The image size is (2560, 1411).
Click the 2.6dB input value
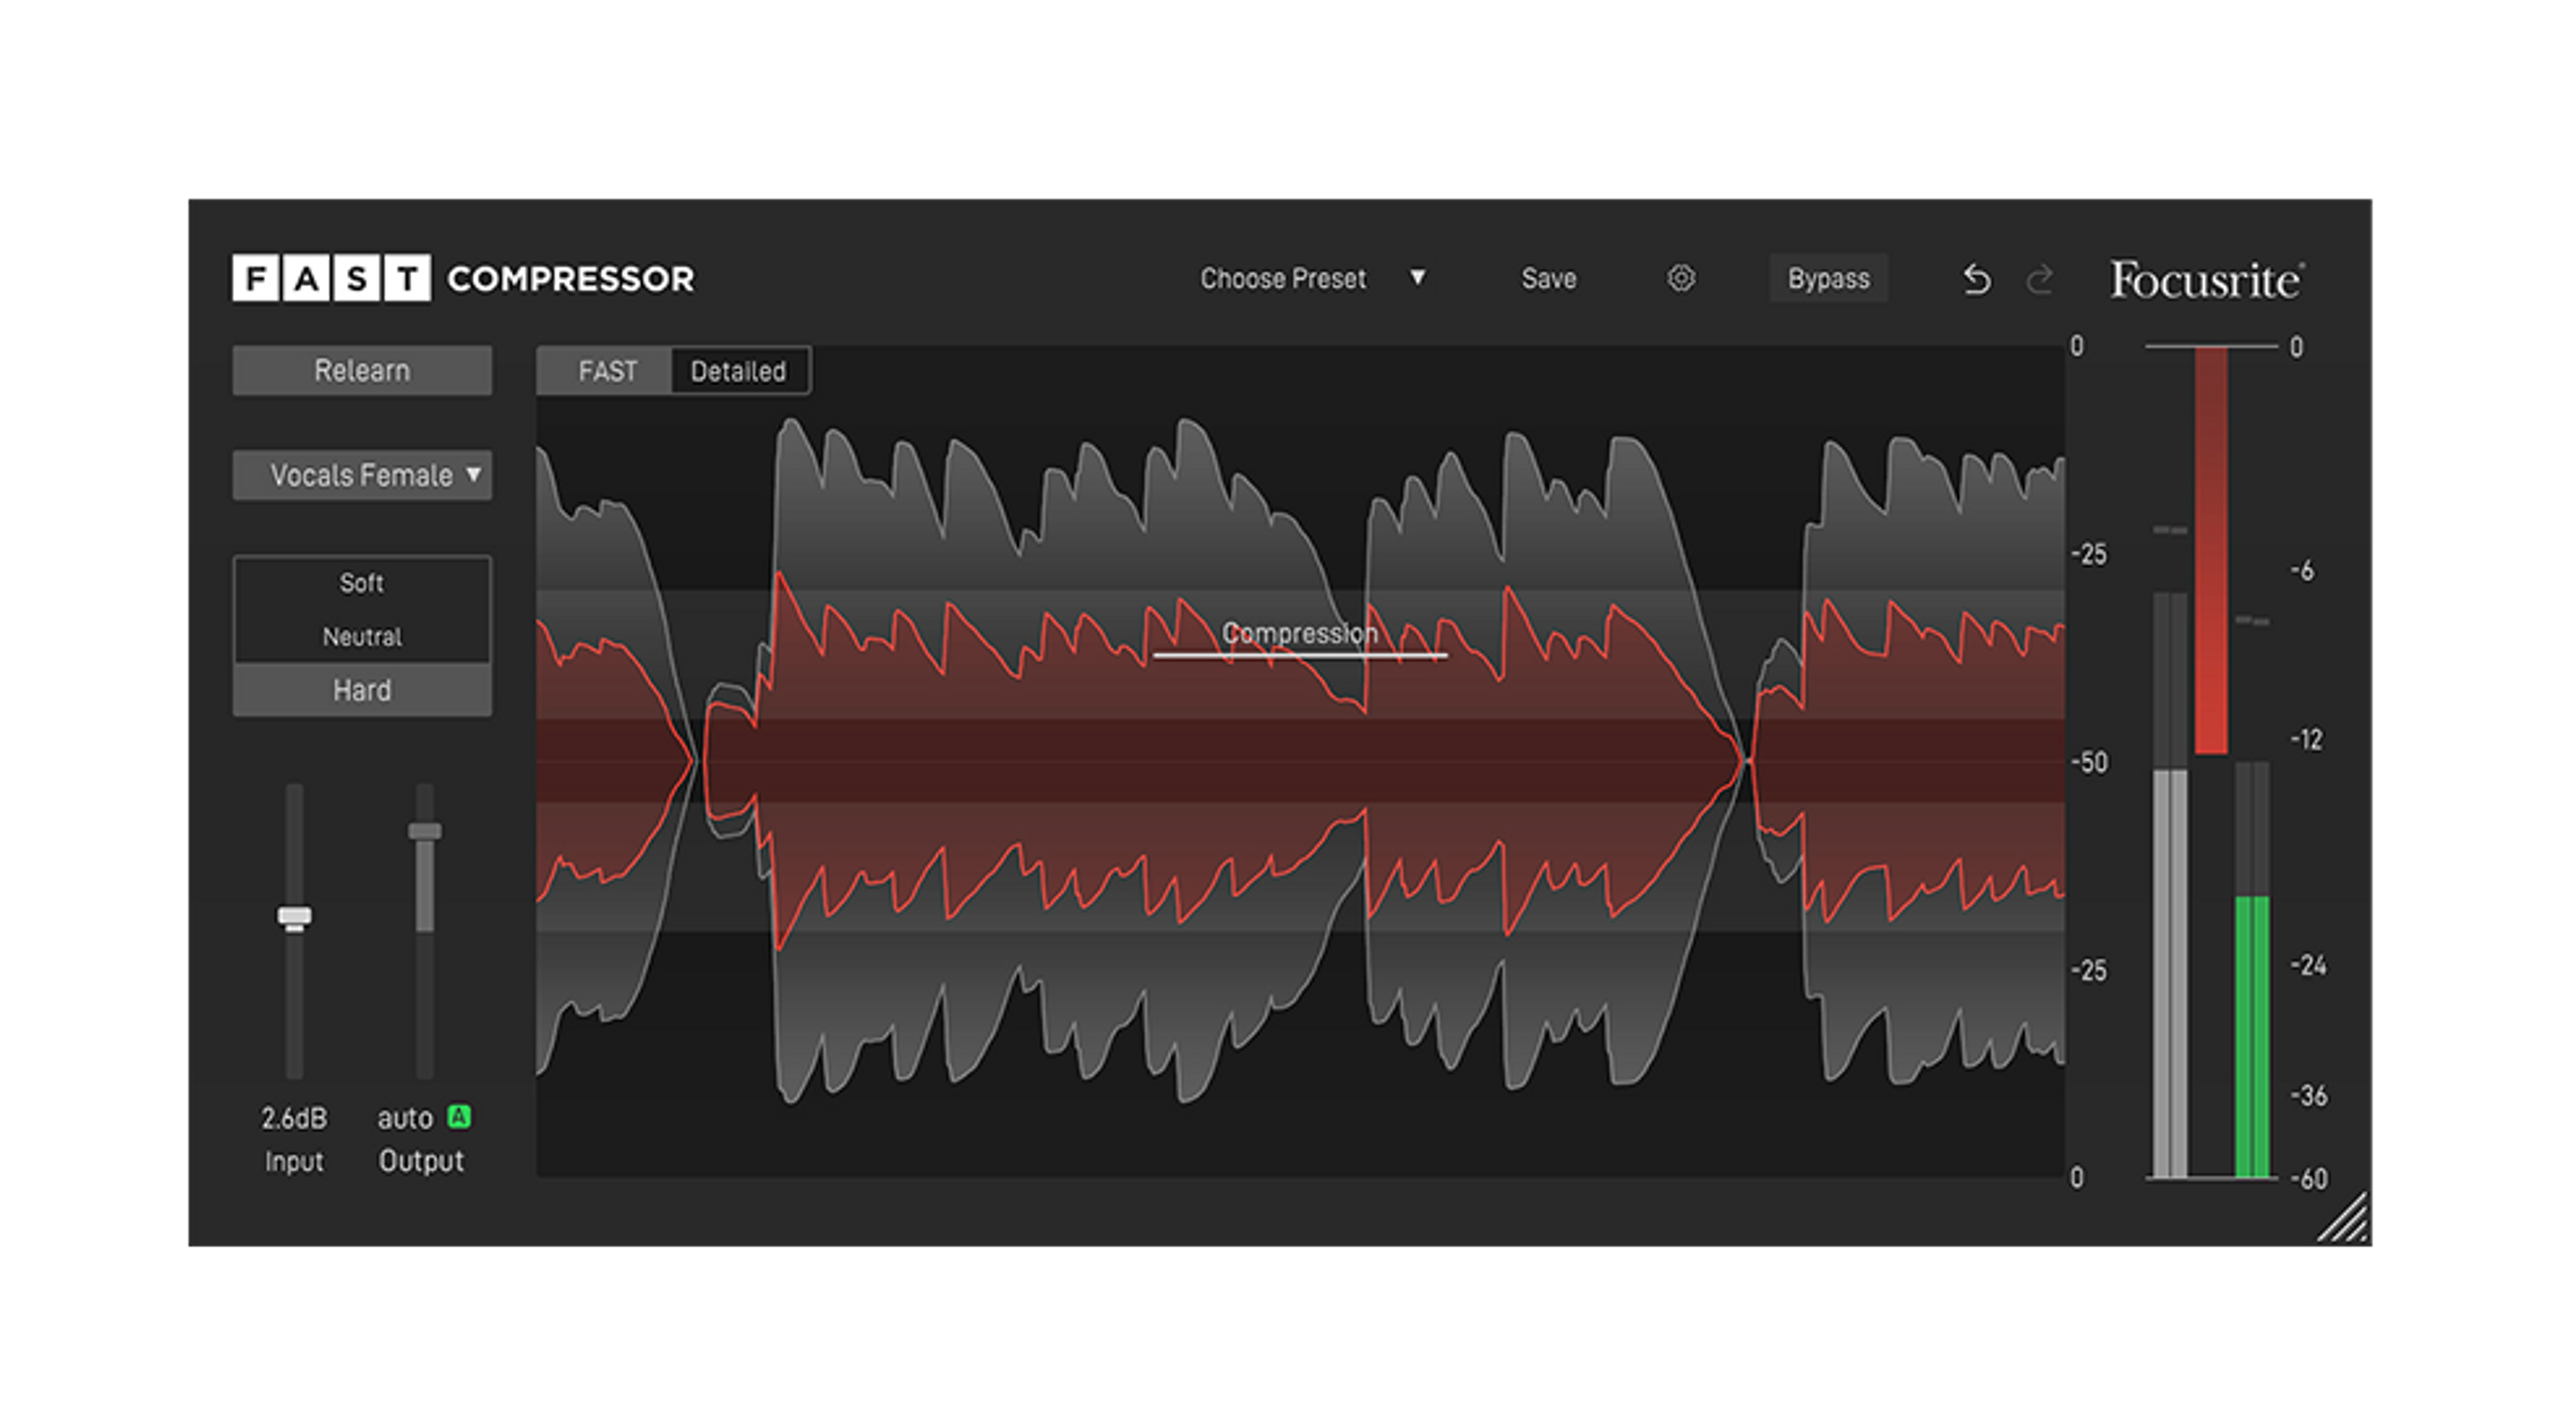(x=294, y=1118)
